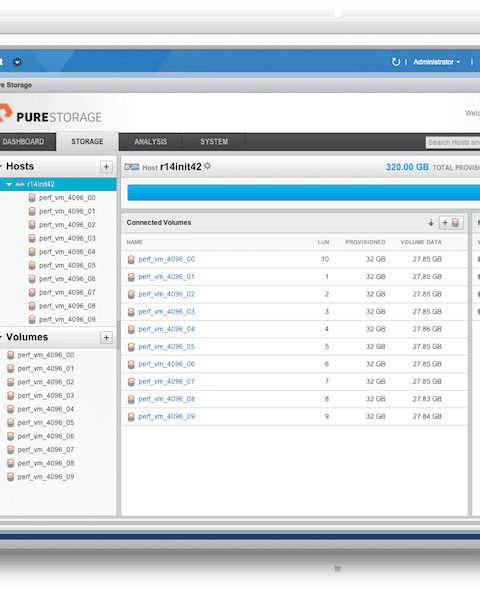Viewport: 480px width, 593px height.
Task: Open the gear menu next to host r14init42
Action: click(x=207, y=166)
